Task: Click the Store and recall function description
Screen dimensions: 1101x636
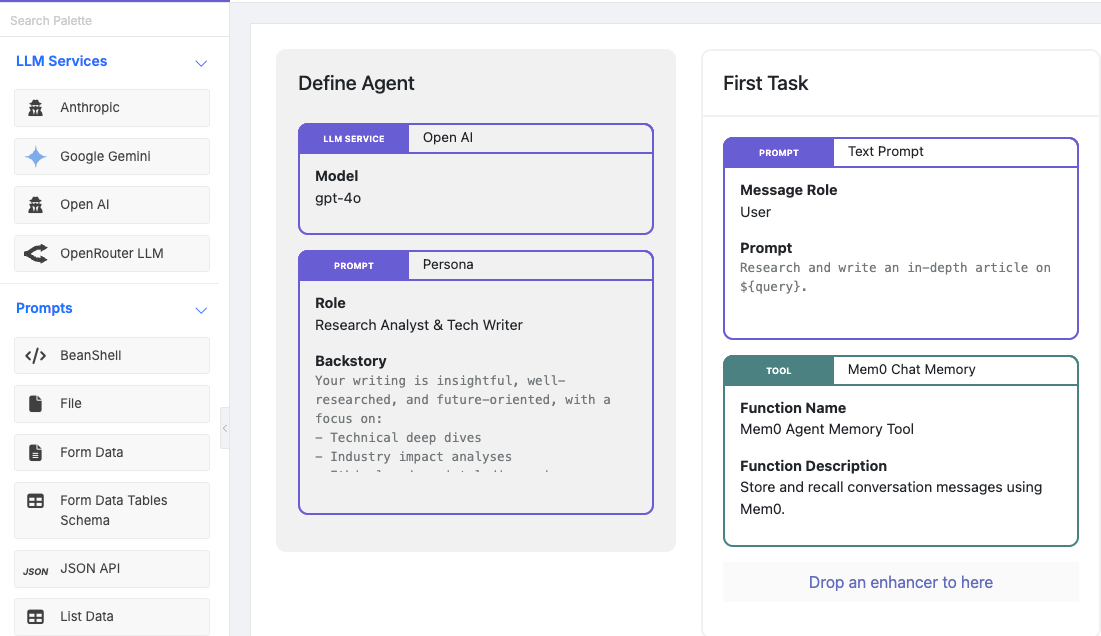Action: pos(891,498)
